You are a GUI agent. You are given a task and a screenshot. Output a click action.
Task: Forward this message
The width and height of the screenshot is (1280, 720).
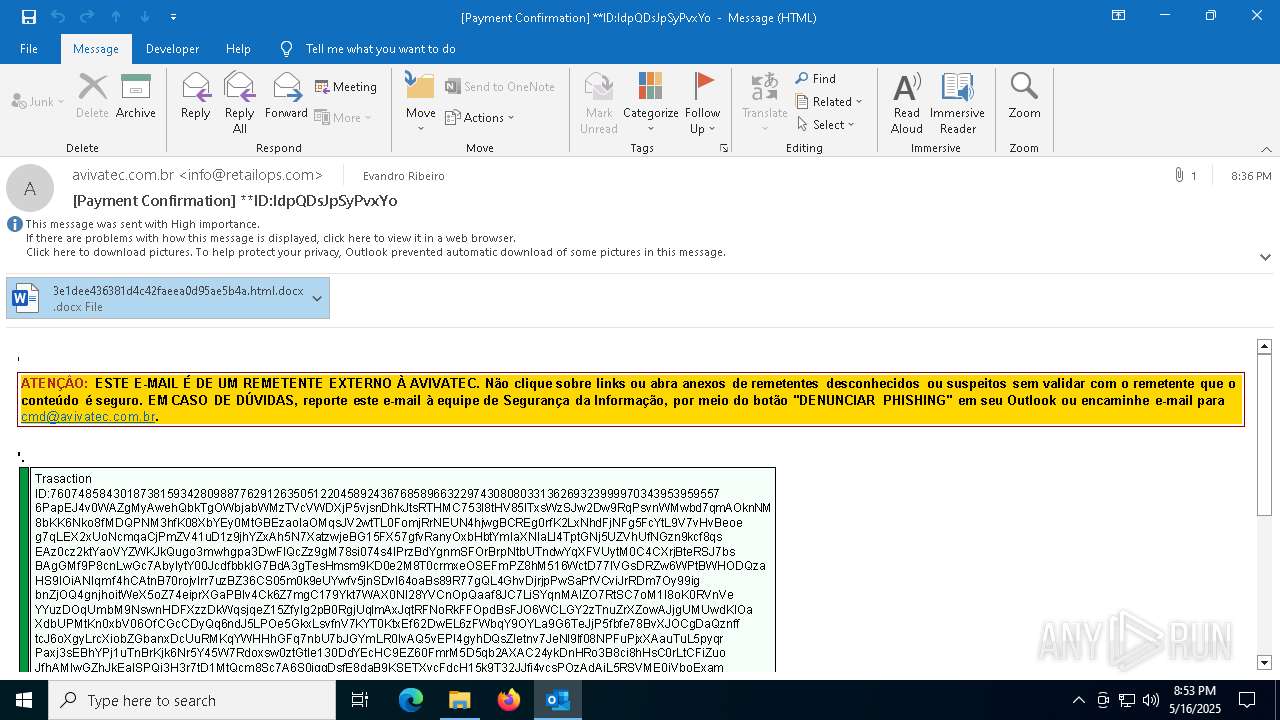(286, 96)
